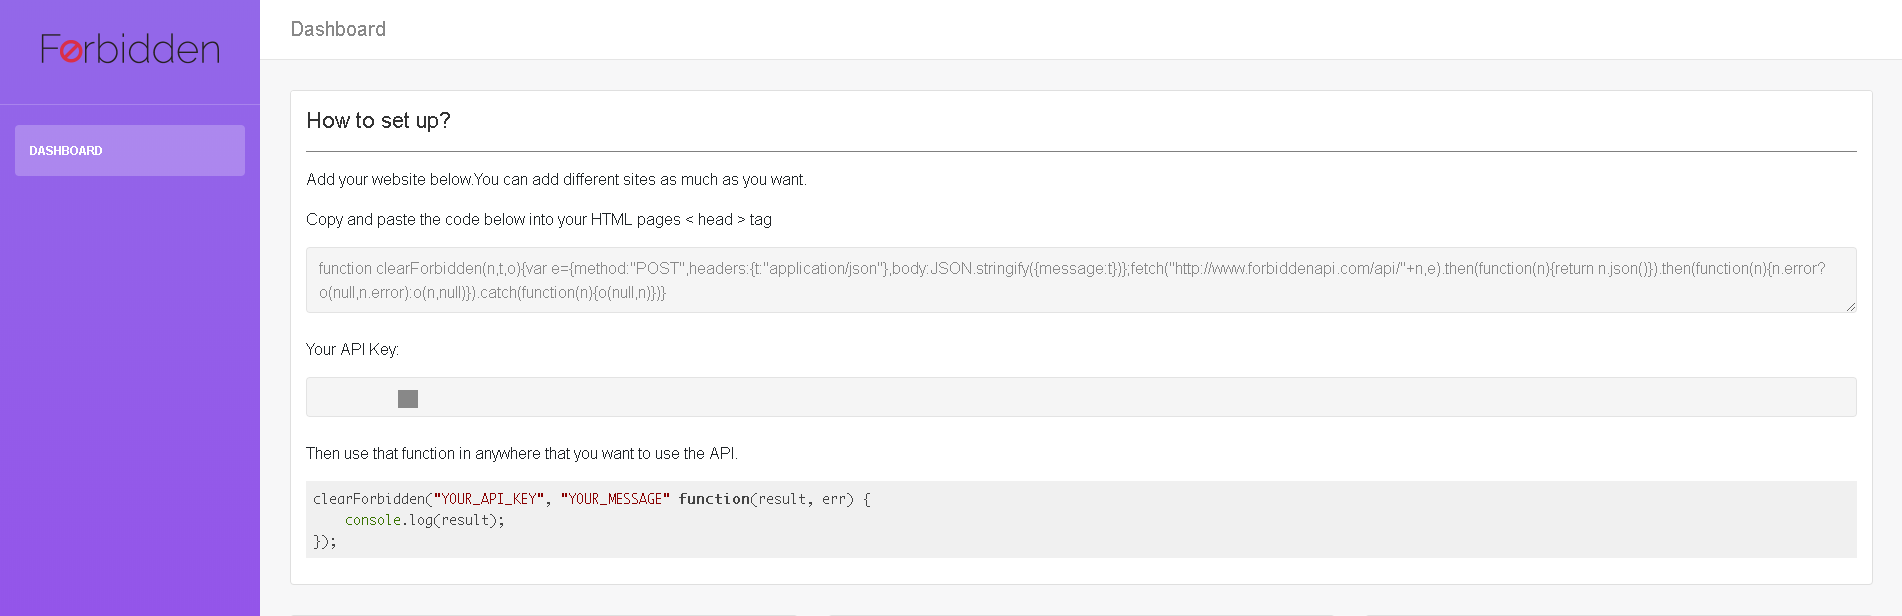The height and width of the screenshot is (616, 1902).
Task: Click the red prohibition symbol in the logo
Action: (71, 51)
